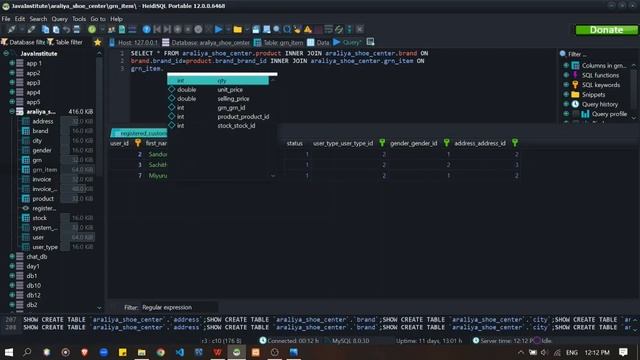The width and height of the screenshot is (640, 360).
Task: Expand the Query history helper node
Action: pos(566,104)
